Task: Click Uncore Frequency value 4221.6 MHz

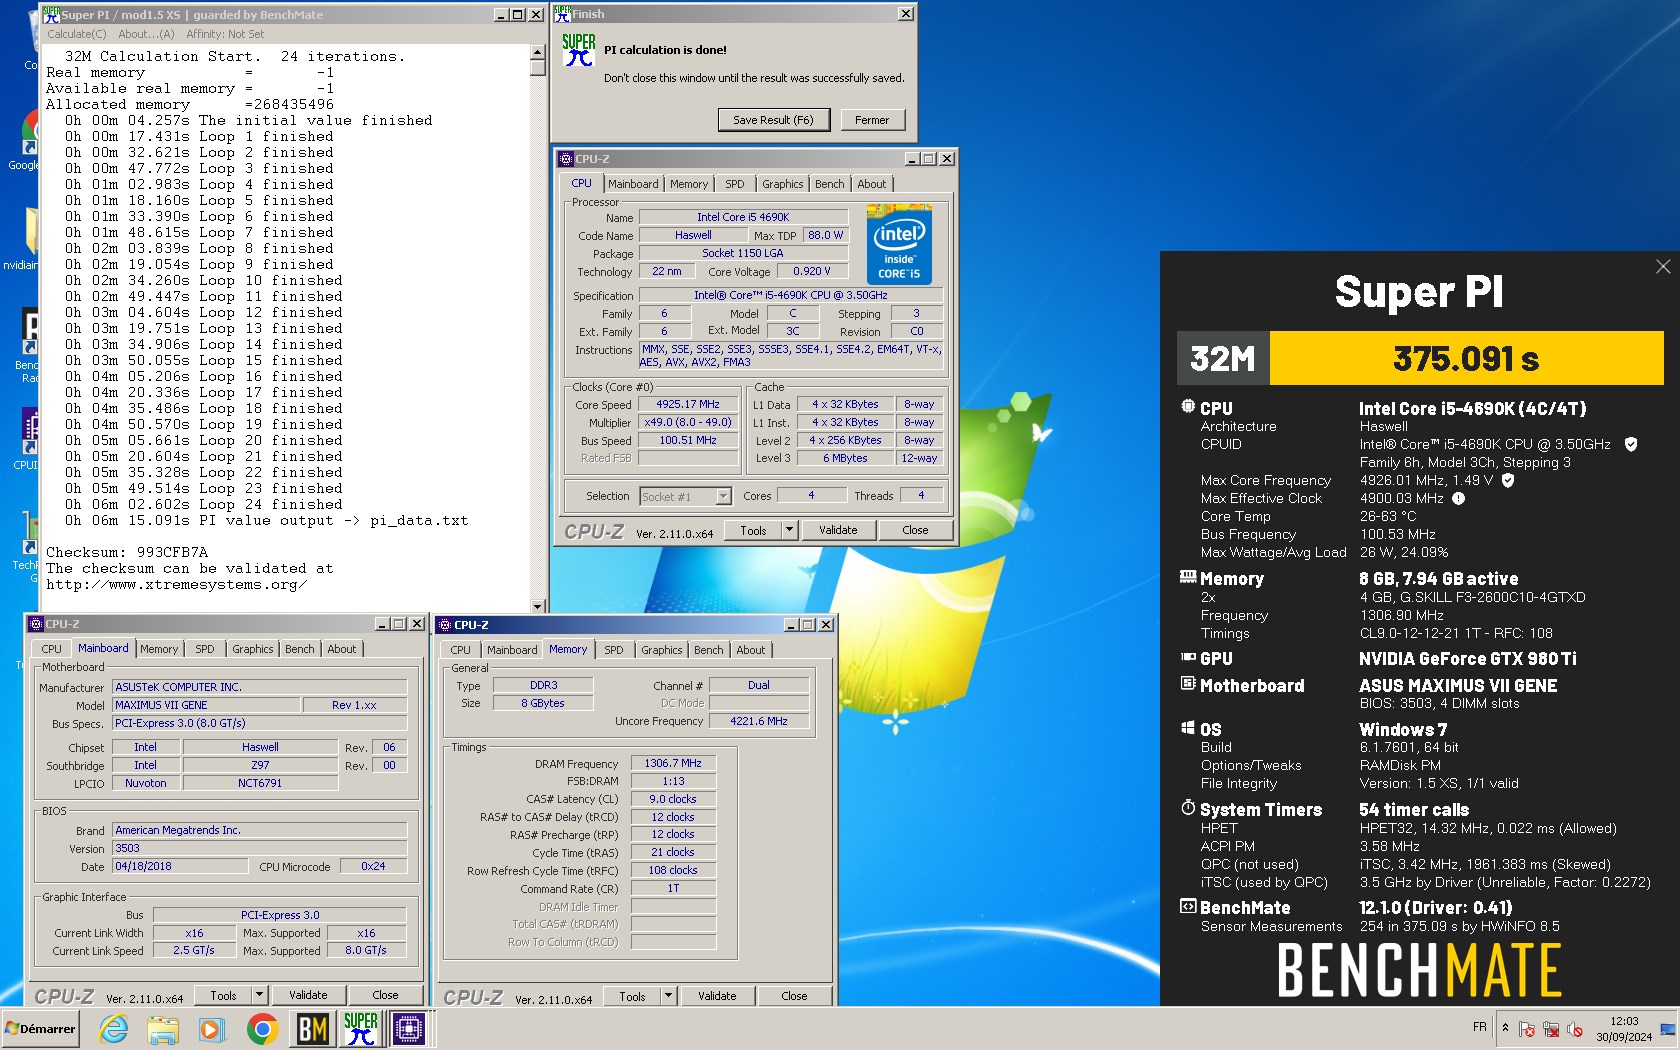Action: (x=759, y=721)
